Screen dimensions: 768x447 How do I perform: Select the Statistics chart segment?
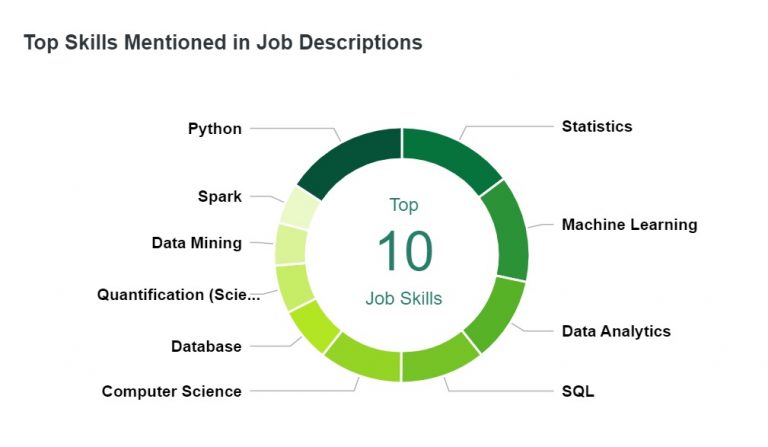coord(451,158)
